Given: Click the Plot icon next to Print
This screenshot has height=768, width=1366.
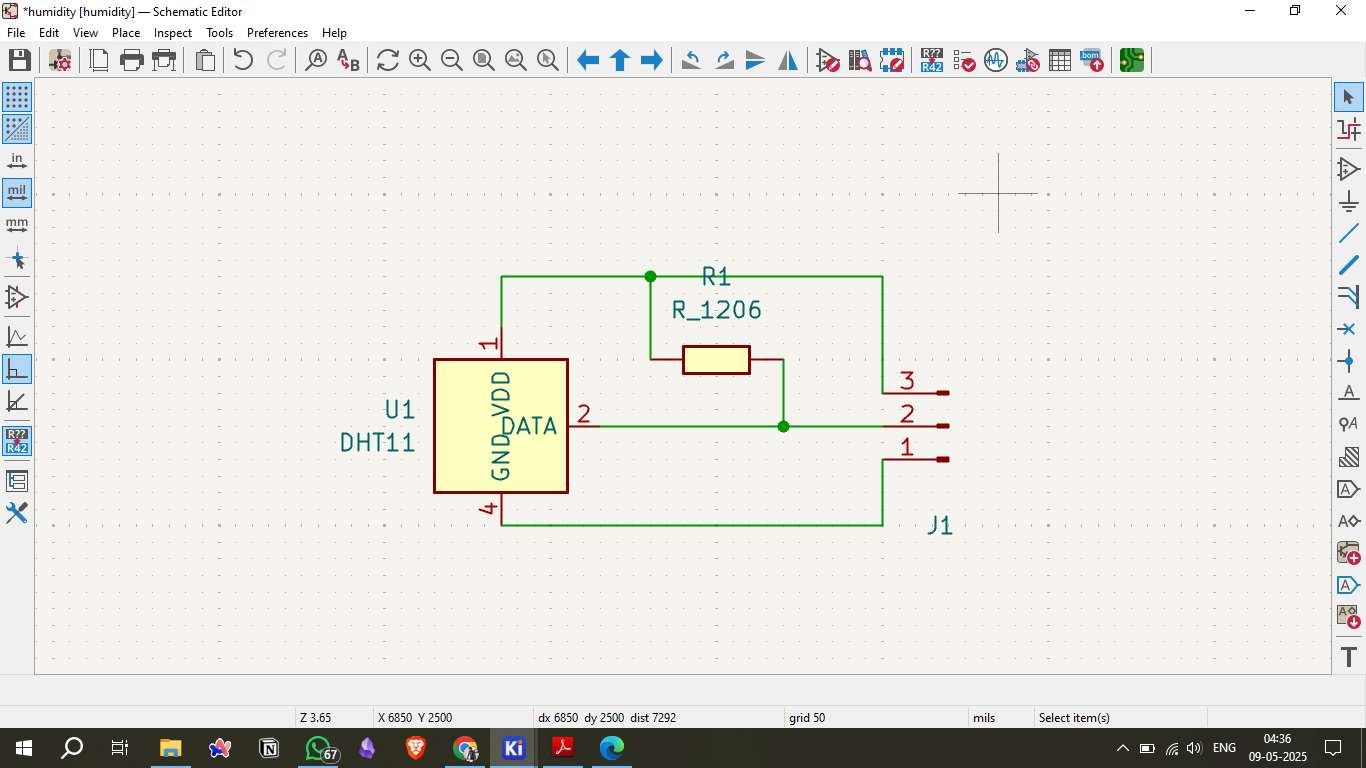Looking at the screenshot, I should pyautogui.click(x=163, y=60).
